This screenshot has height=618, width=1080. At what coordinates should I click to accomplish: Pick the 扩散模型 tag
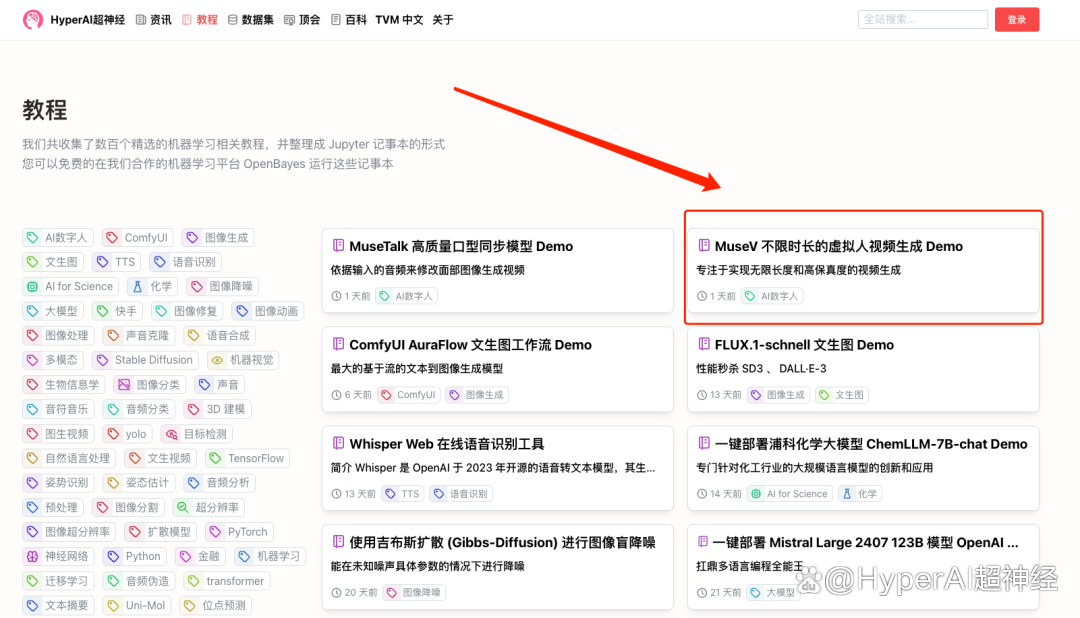(x=160, y=532)
